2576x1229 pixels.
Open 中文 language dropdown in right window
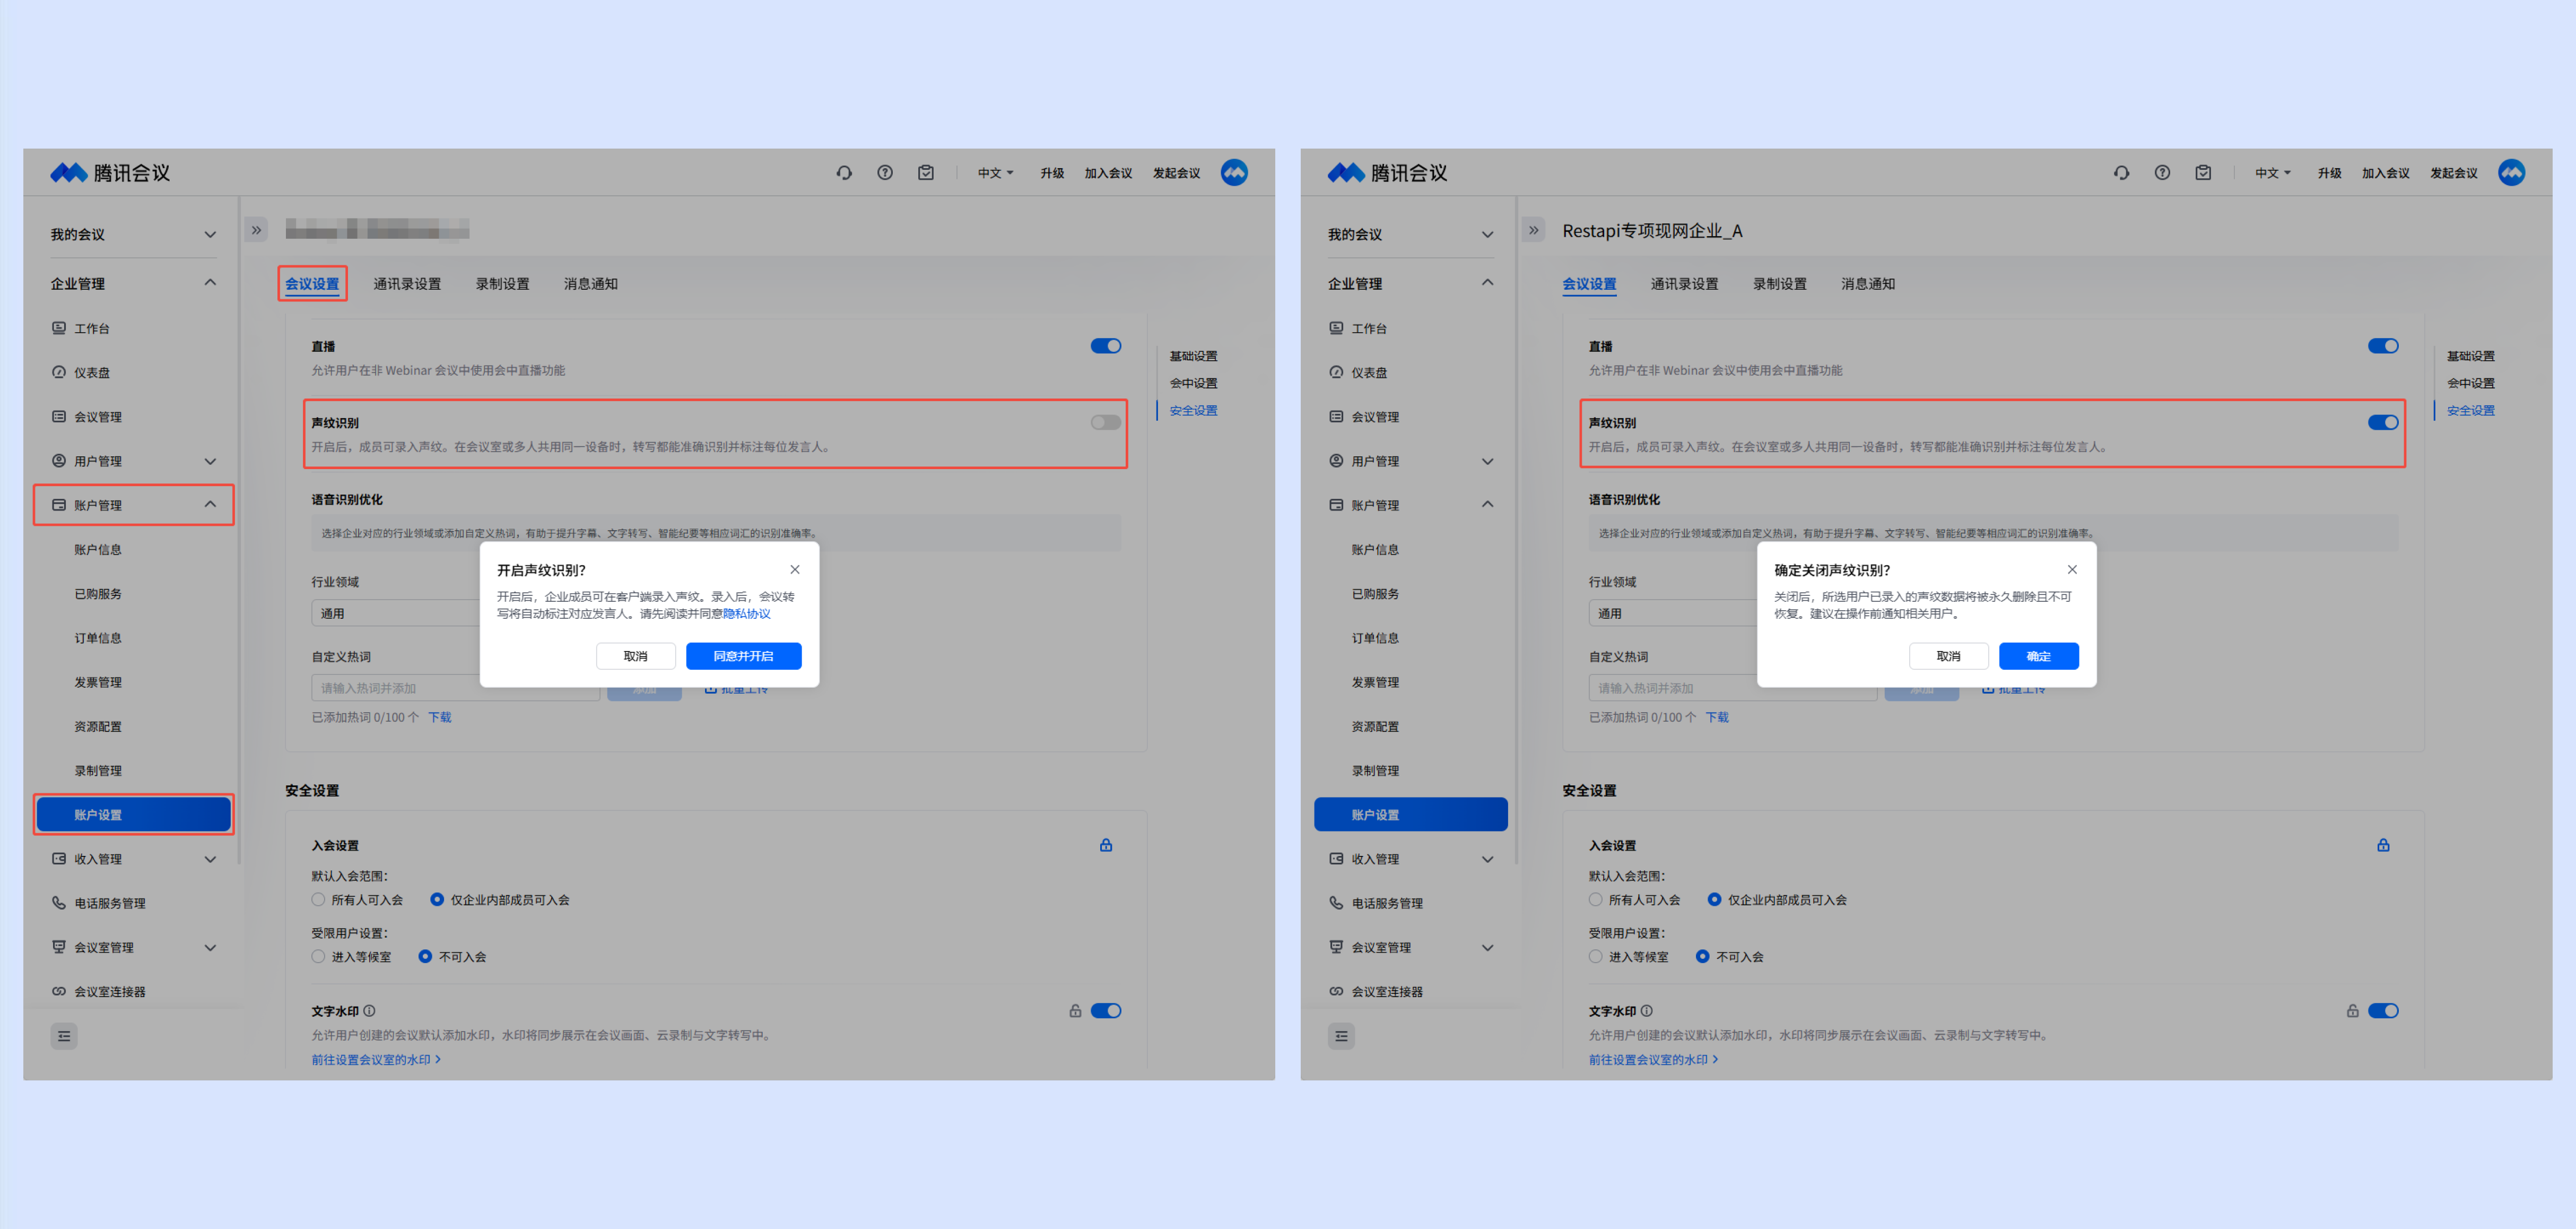[x=2272, y=173]
